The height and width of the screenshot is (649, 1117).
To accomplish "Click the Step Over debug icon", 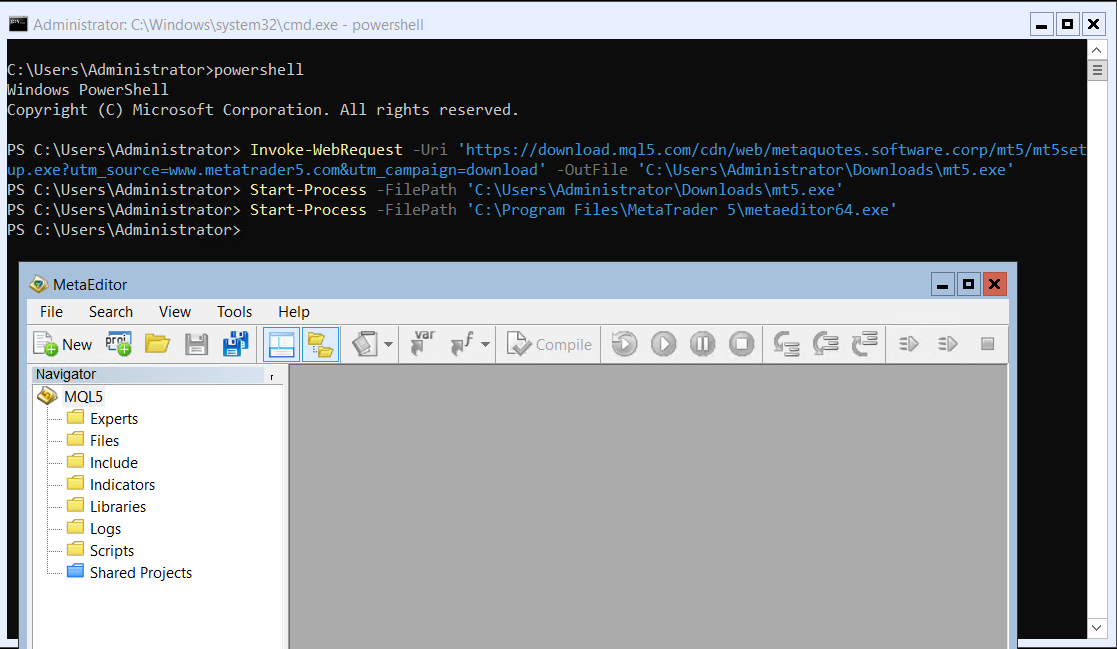I will 826,344.
